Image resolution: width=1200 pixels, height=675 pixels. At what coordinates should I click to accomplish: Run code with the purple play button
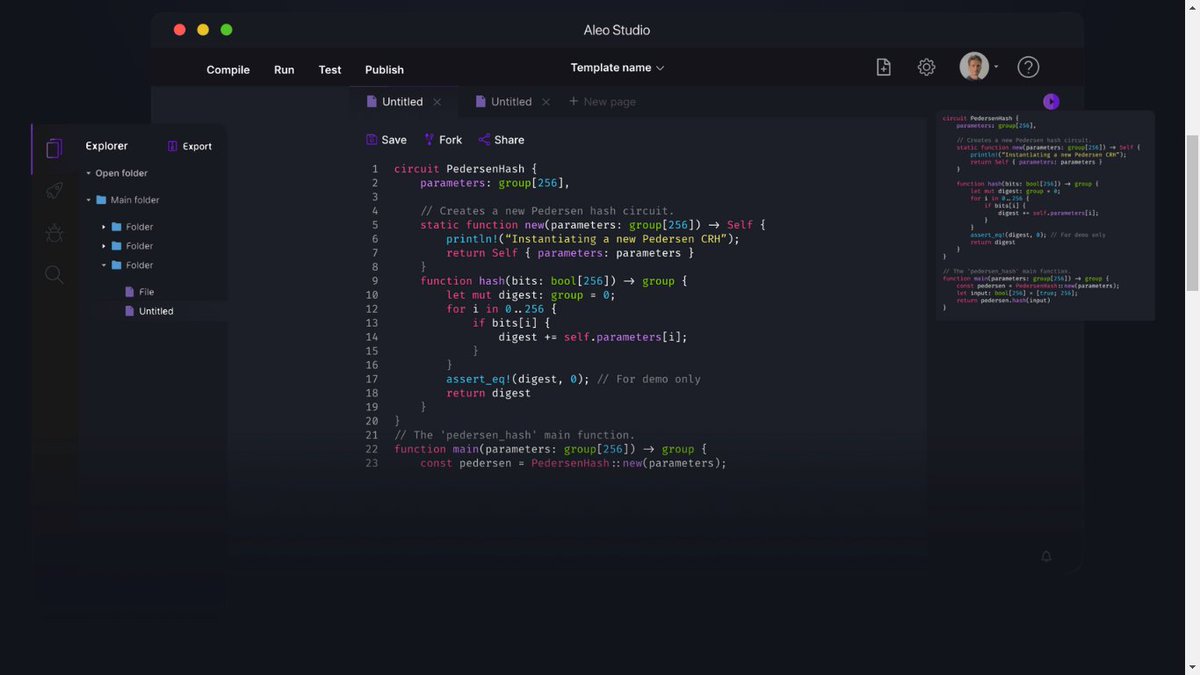pyautogui.click(x=1050, y=101)
